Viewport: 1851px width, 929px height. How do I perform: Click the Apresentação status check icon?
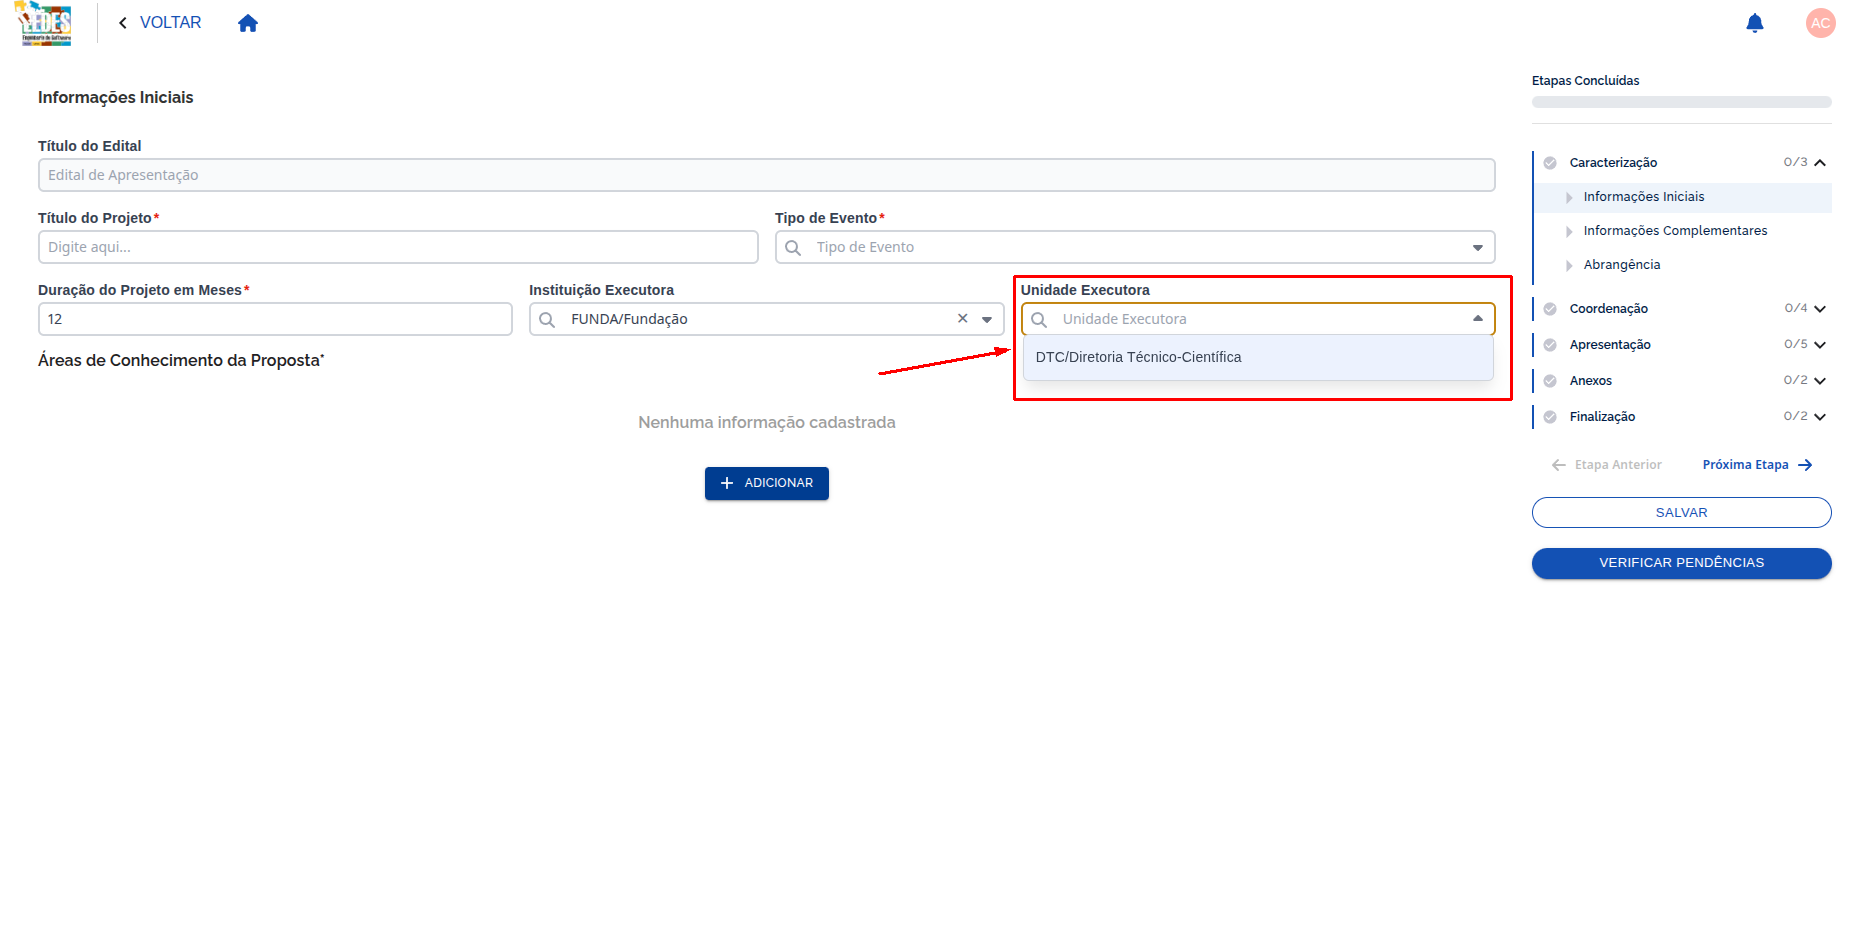click(x=1550, y=345)
